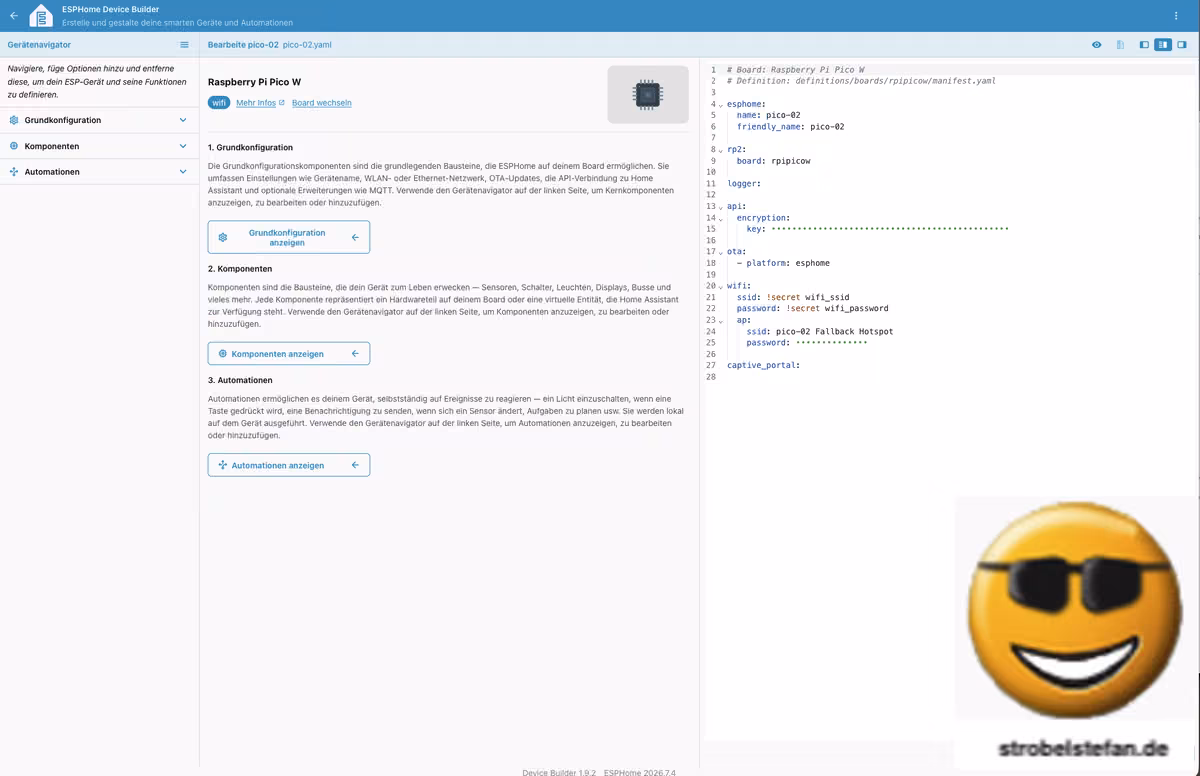The image size is (1200, 776).
Task: Click the '1. Grundkonfiguration' heading
Action: pyautogui.click(x=250, y=147)
